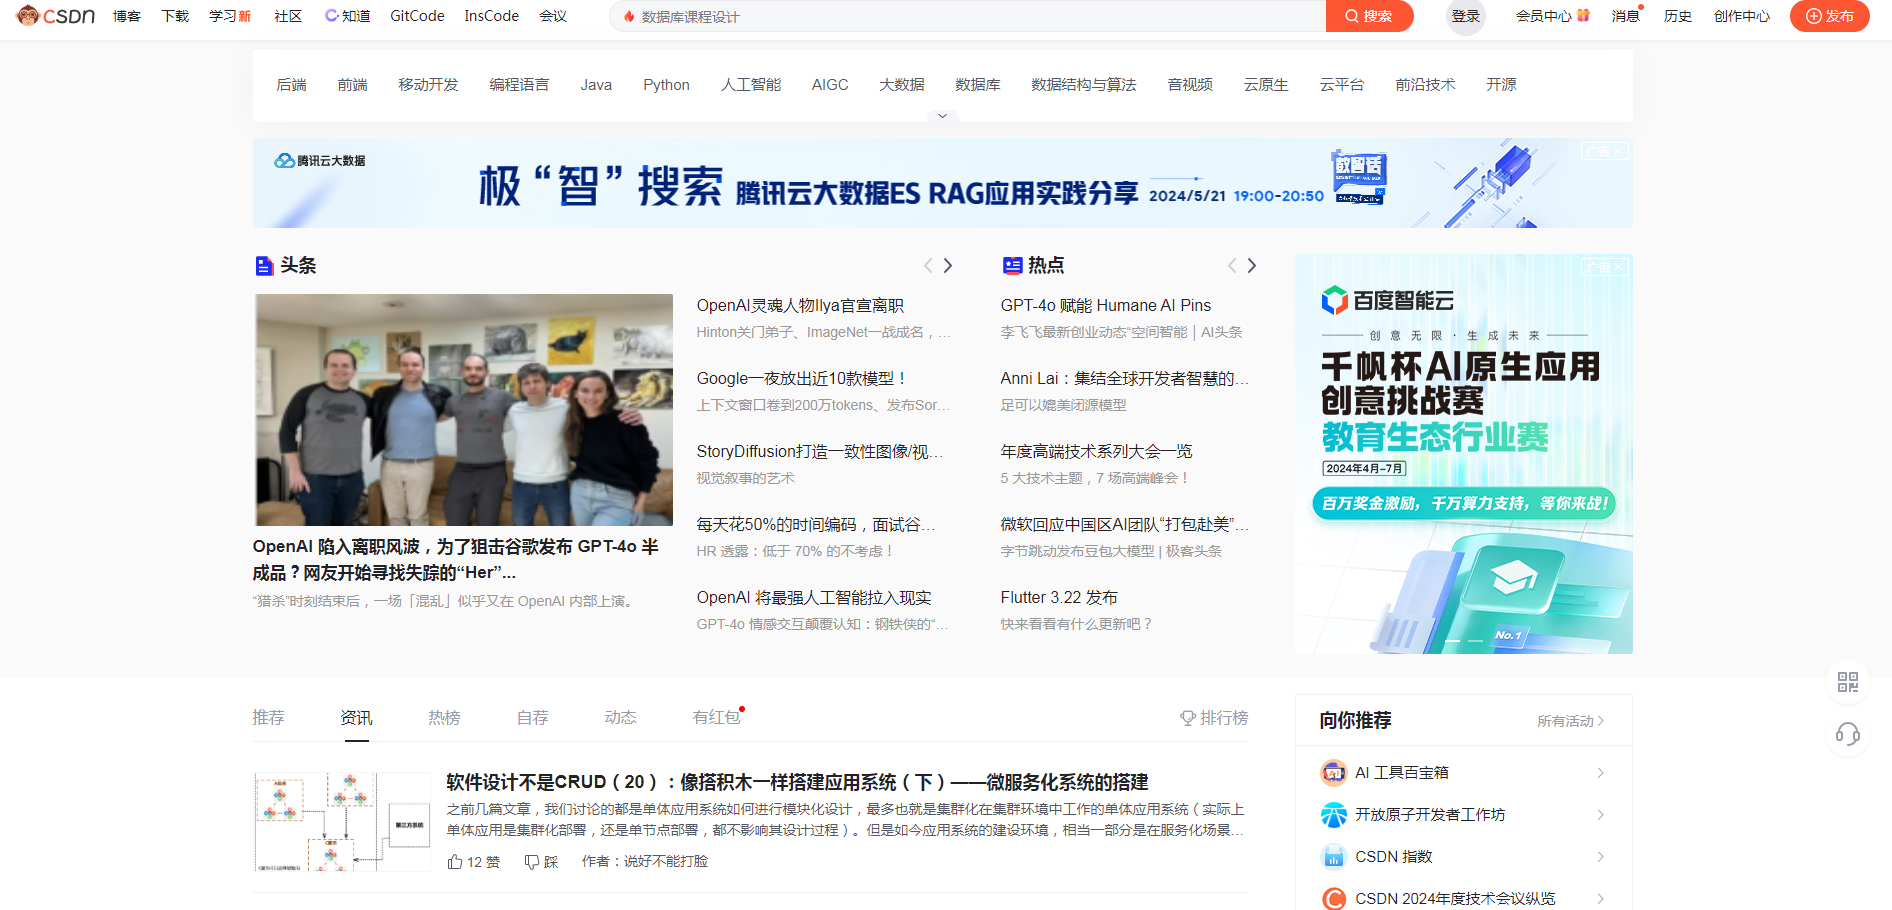Go to next 热点 page arrow
This screenshot has width=1892, height=910.
1252,265
